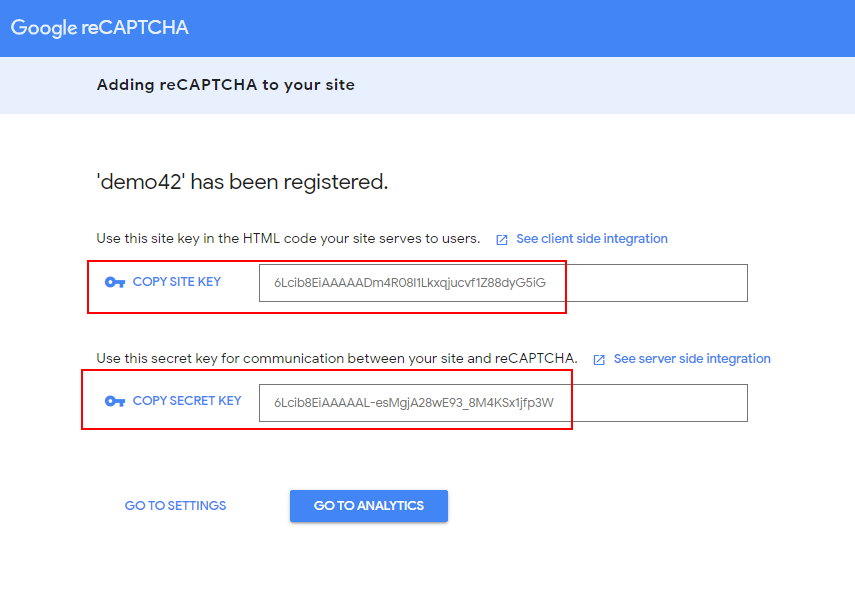Image resolution: width=855 pixels, height=596 pixels.
Task: Click the GO TO ANALYTICS button
Action: (x=369, y=506)
